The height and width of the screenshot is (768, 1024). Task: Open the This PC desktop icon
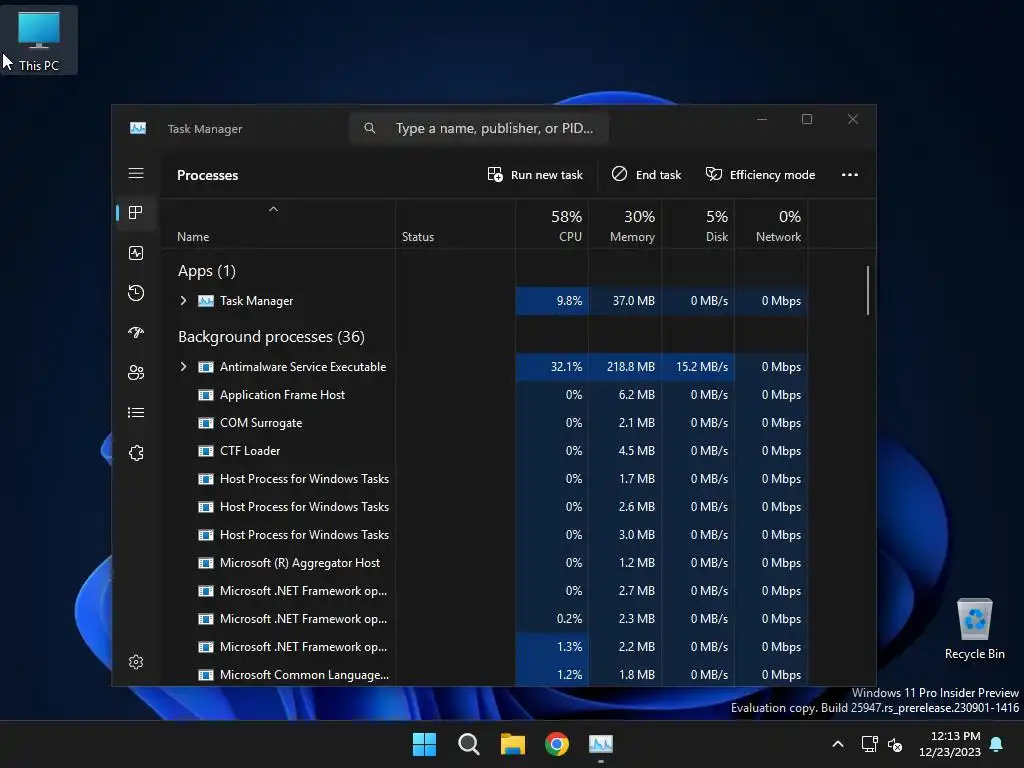(x=39, y=40)
